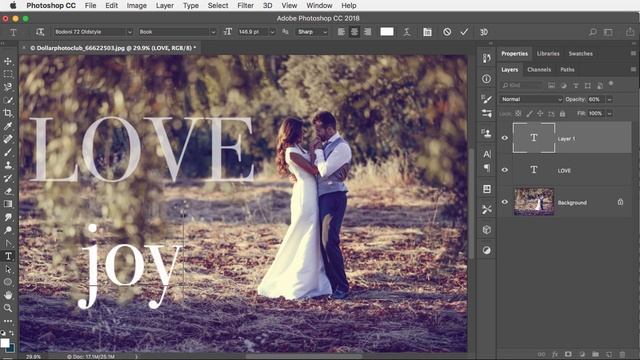Click the background color swatch
640x360 pixels.
coord(11,348)
